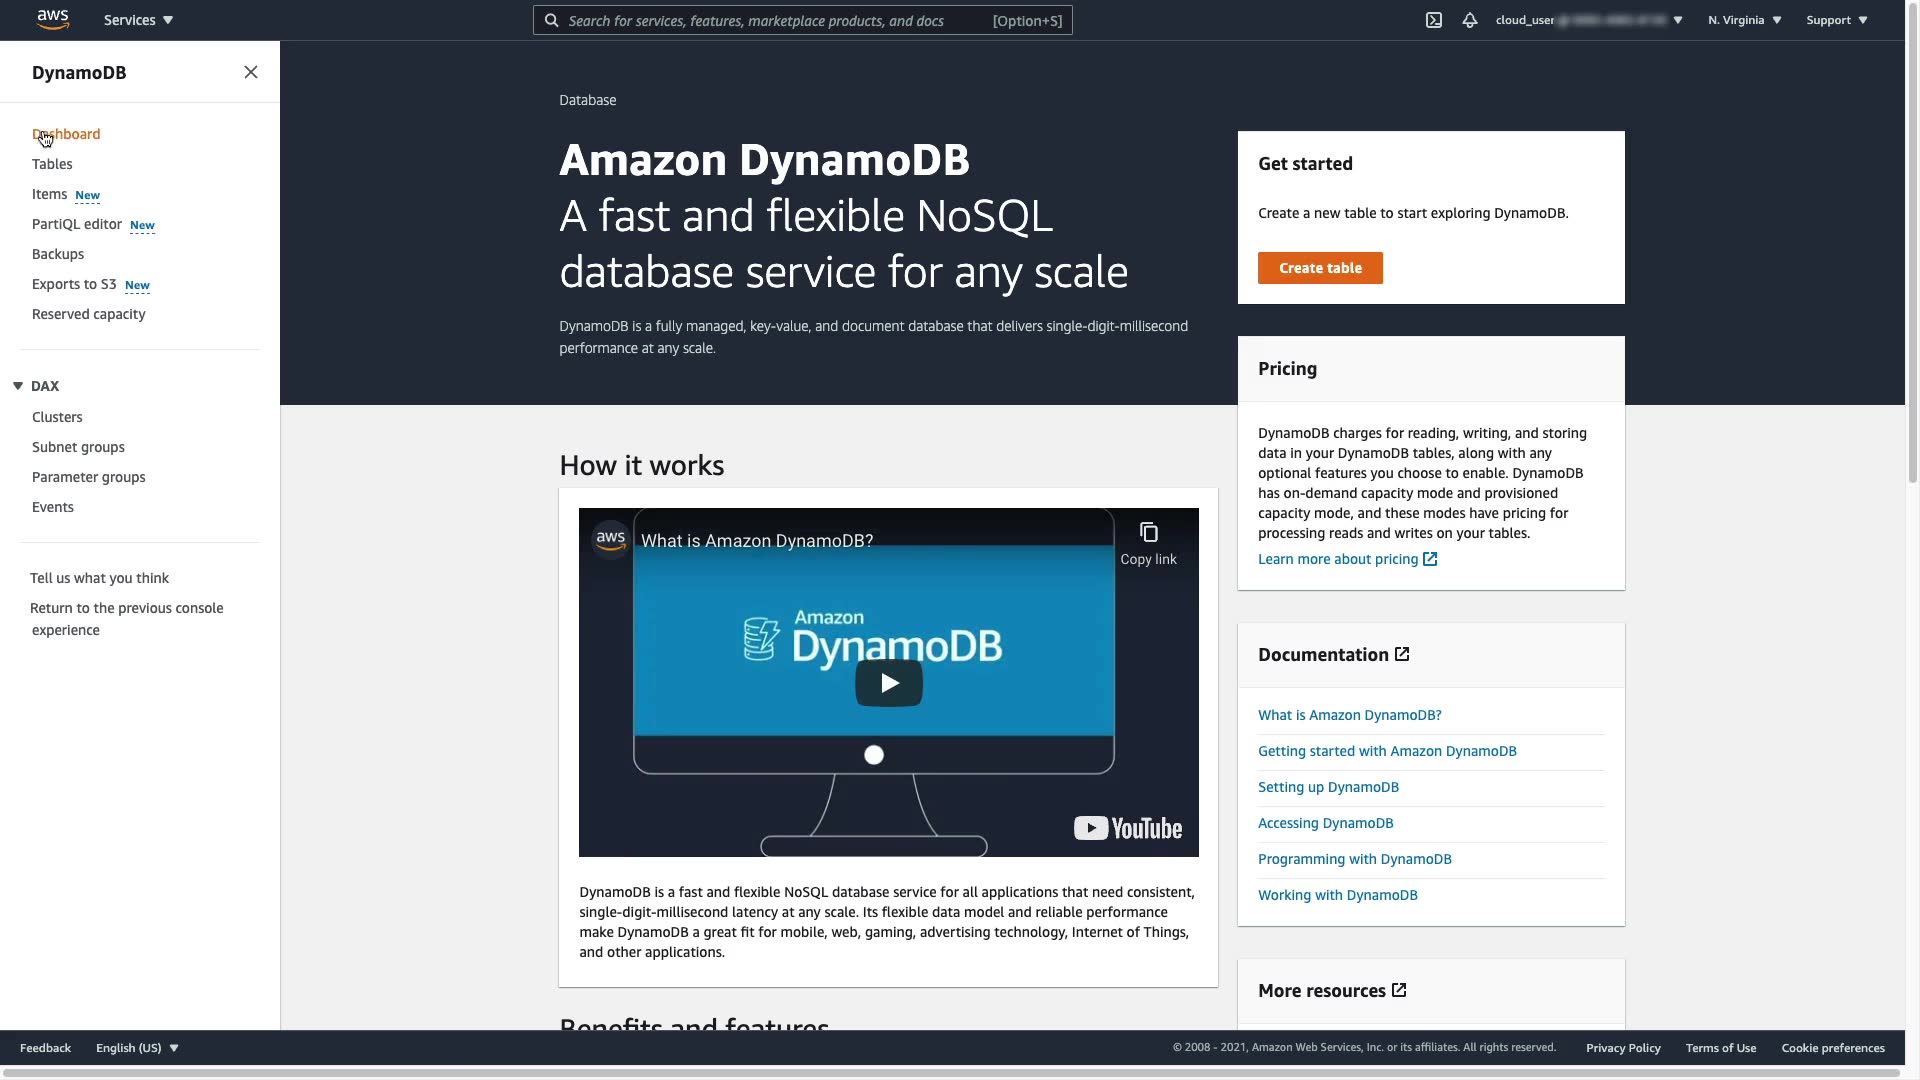Image resolution: width=1920 pixels, height=1080 pixels.
Task: Close the DynamoDB side navigation panel
Action: 250,72
